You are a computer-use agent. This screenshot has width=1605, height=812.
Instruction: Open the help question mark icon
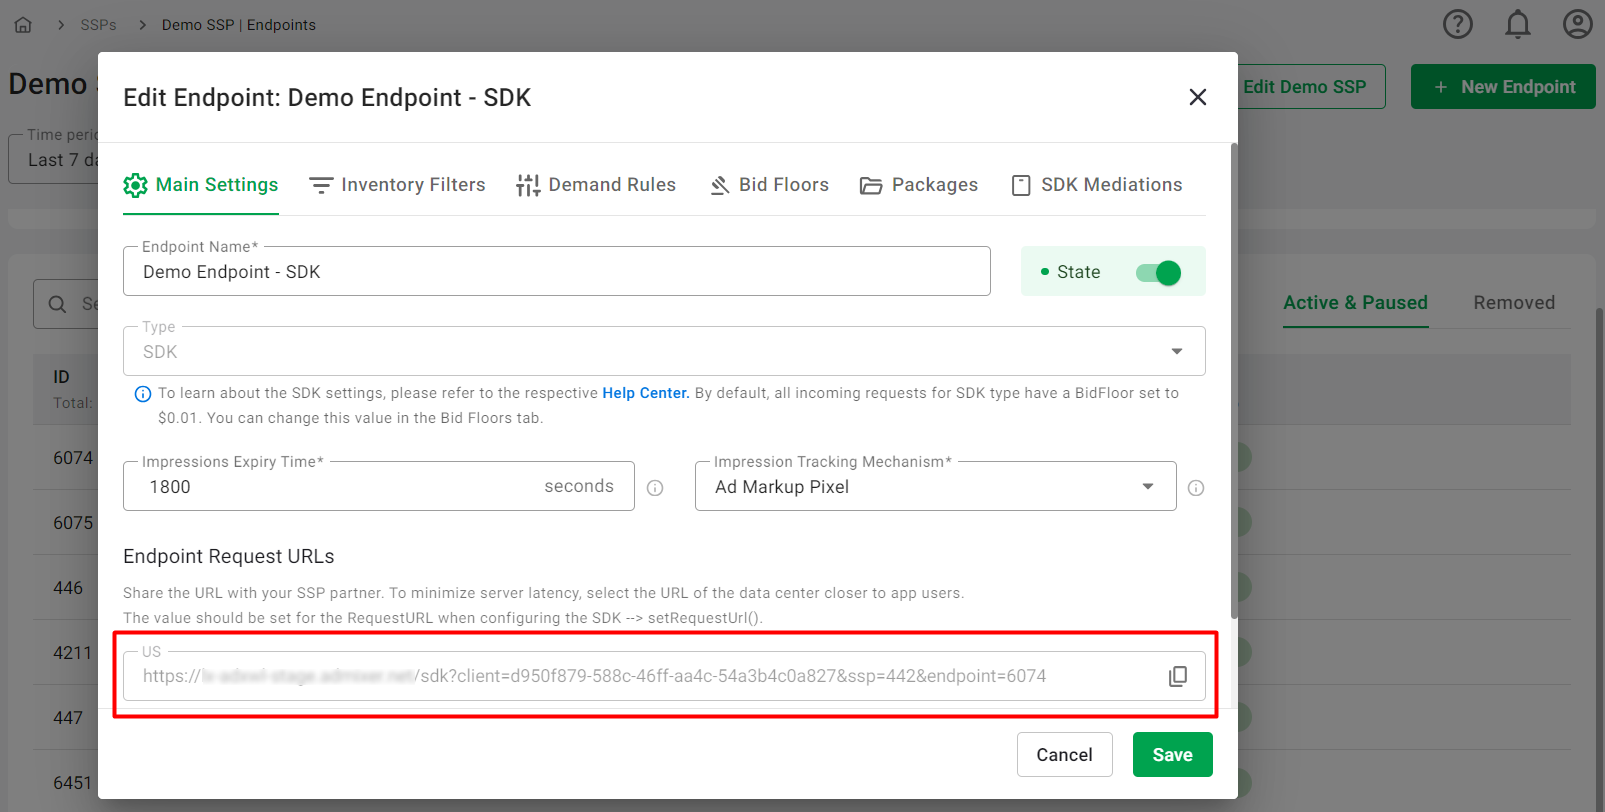[1457, 24]
